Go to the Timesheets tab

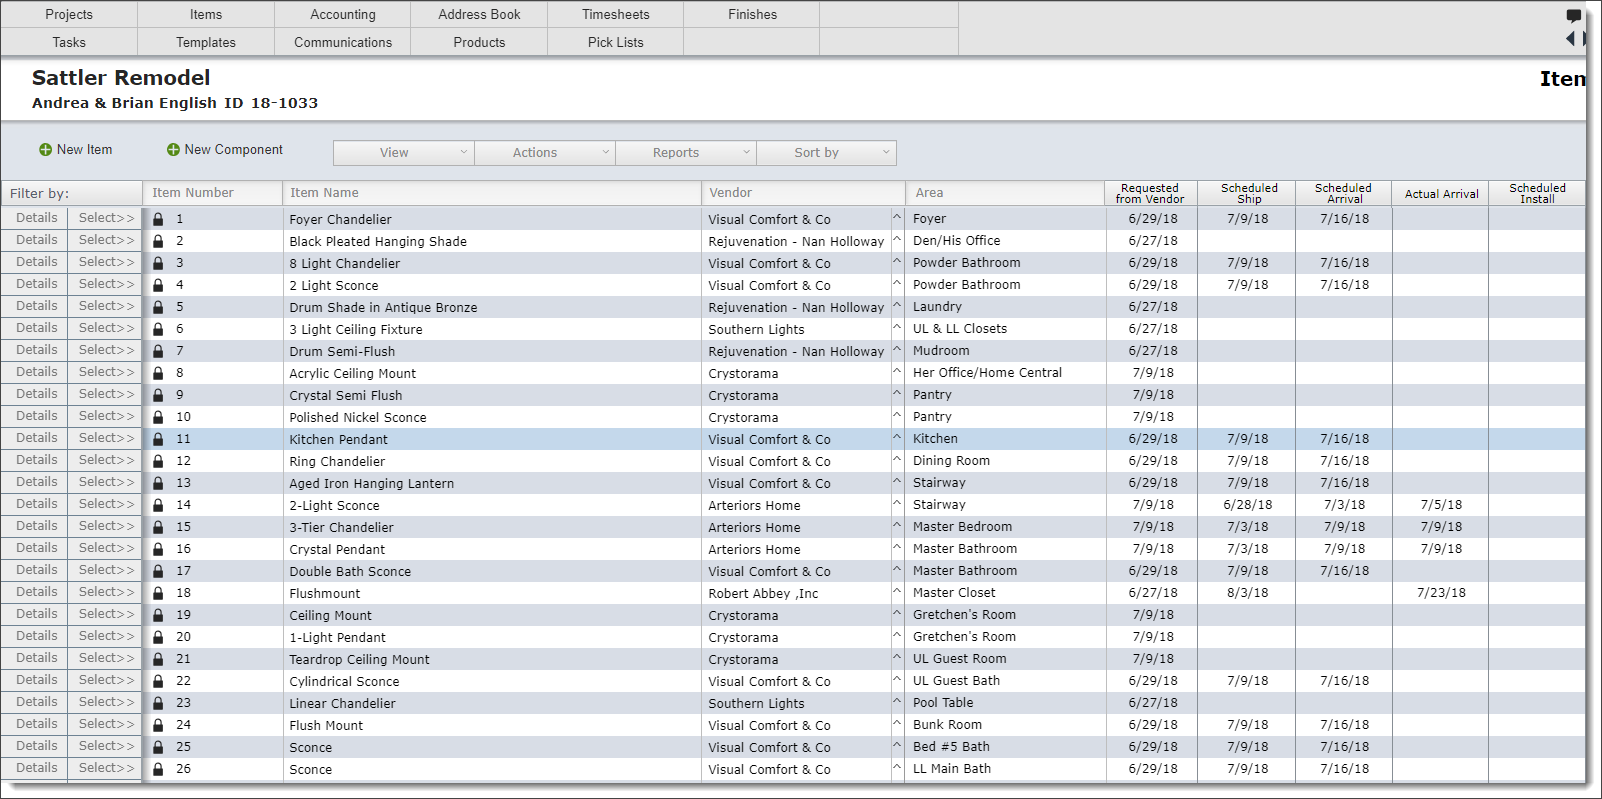(616, 15)
